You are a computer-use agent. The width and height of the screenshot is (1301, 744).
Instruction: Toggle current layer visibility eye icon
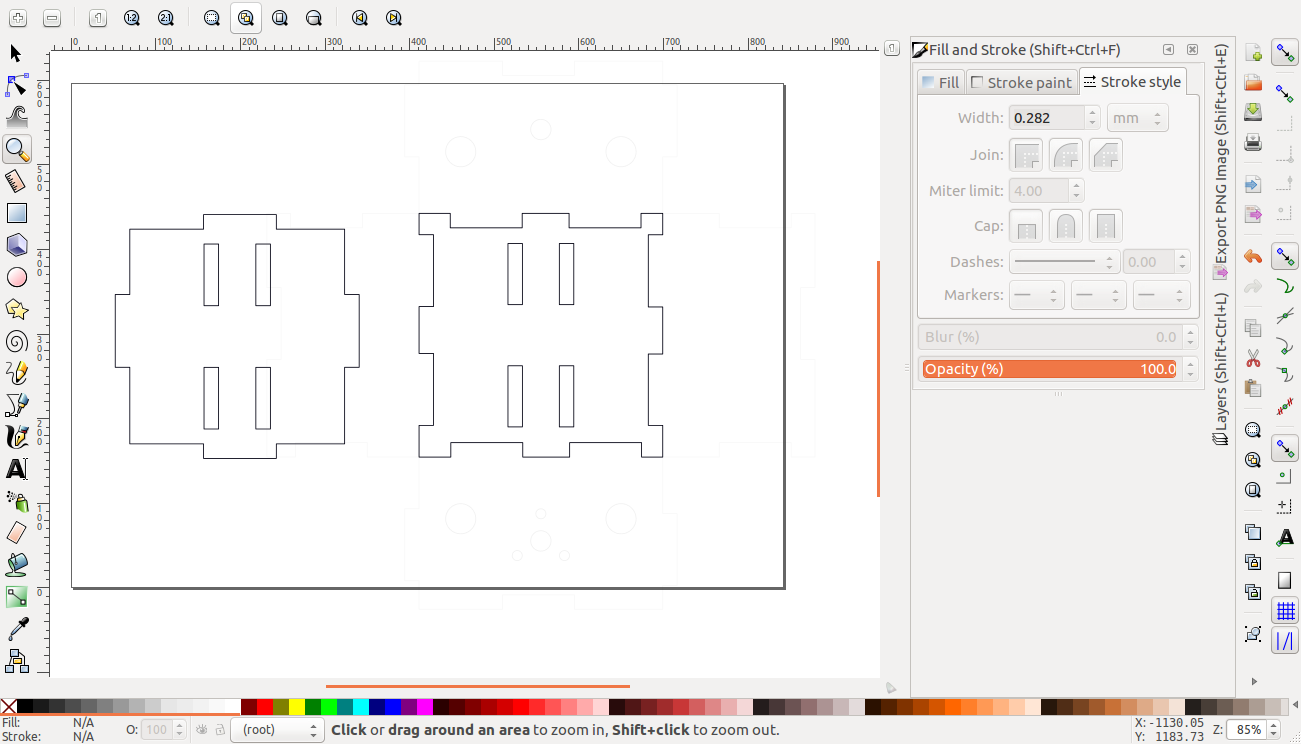click(x=202, y=730)
